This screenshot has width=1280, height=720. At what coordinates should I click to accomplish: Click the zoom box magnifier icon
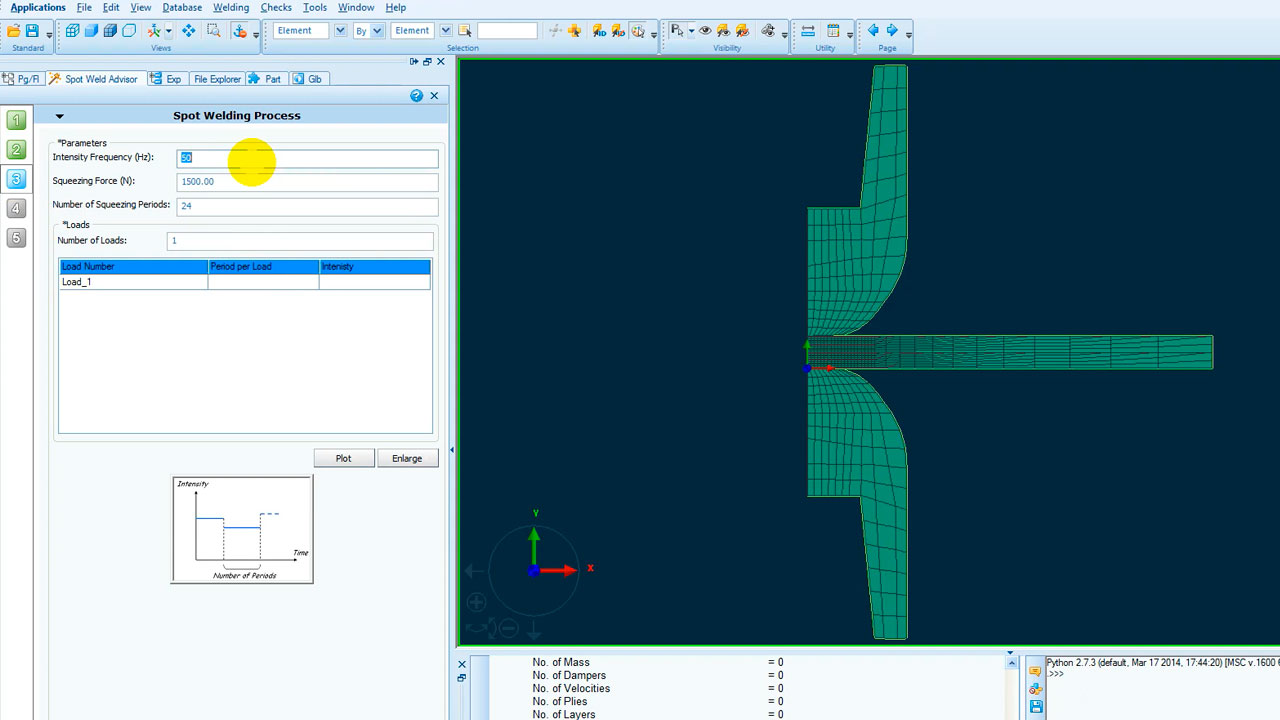213,31
